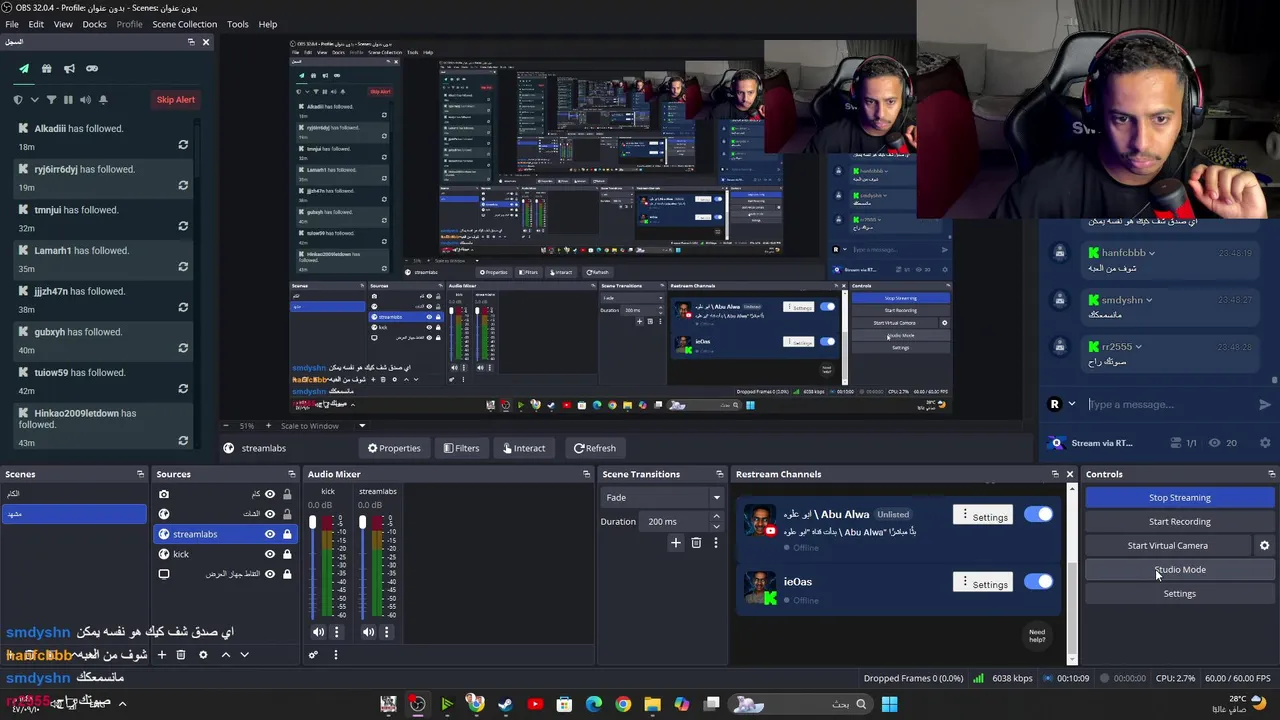1280x720 pixels.
Task: Unlock the streamlabs source
Action: (x=287, y=534)
